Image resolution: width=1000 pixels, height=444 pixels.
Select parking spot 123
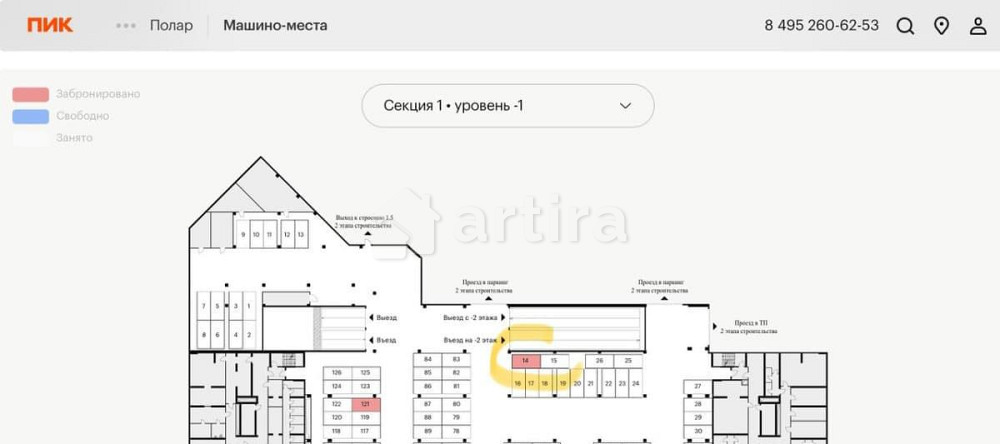coord(365,387)
